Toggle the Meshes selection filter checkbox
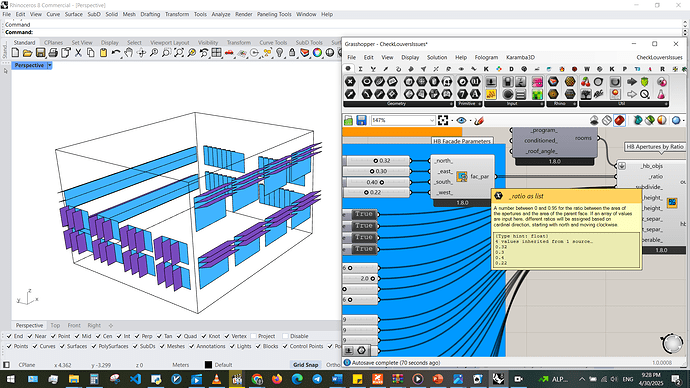Viewport: 690px width, 388px height. click(162, 346)
